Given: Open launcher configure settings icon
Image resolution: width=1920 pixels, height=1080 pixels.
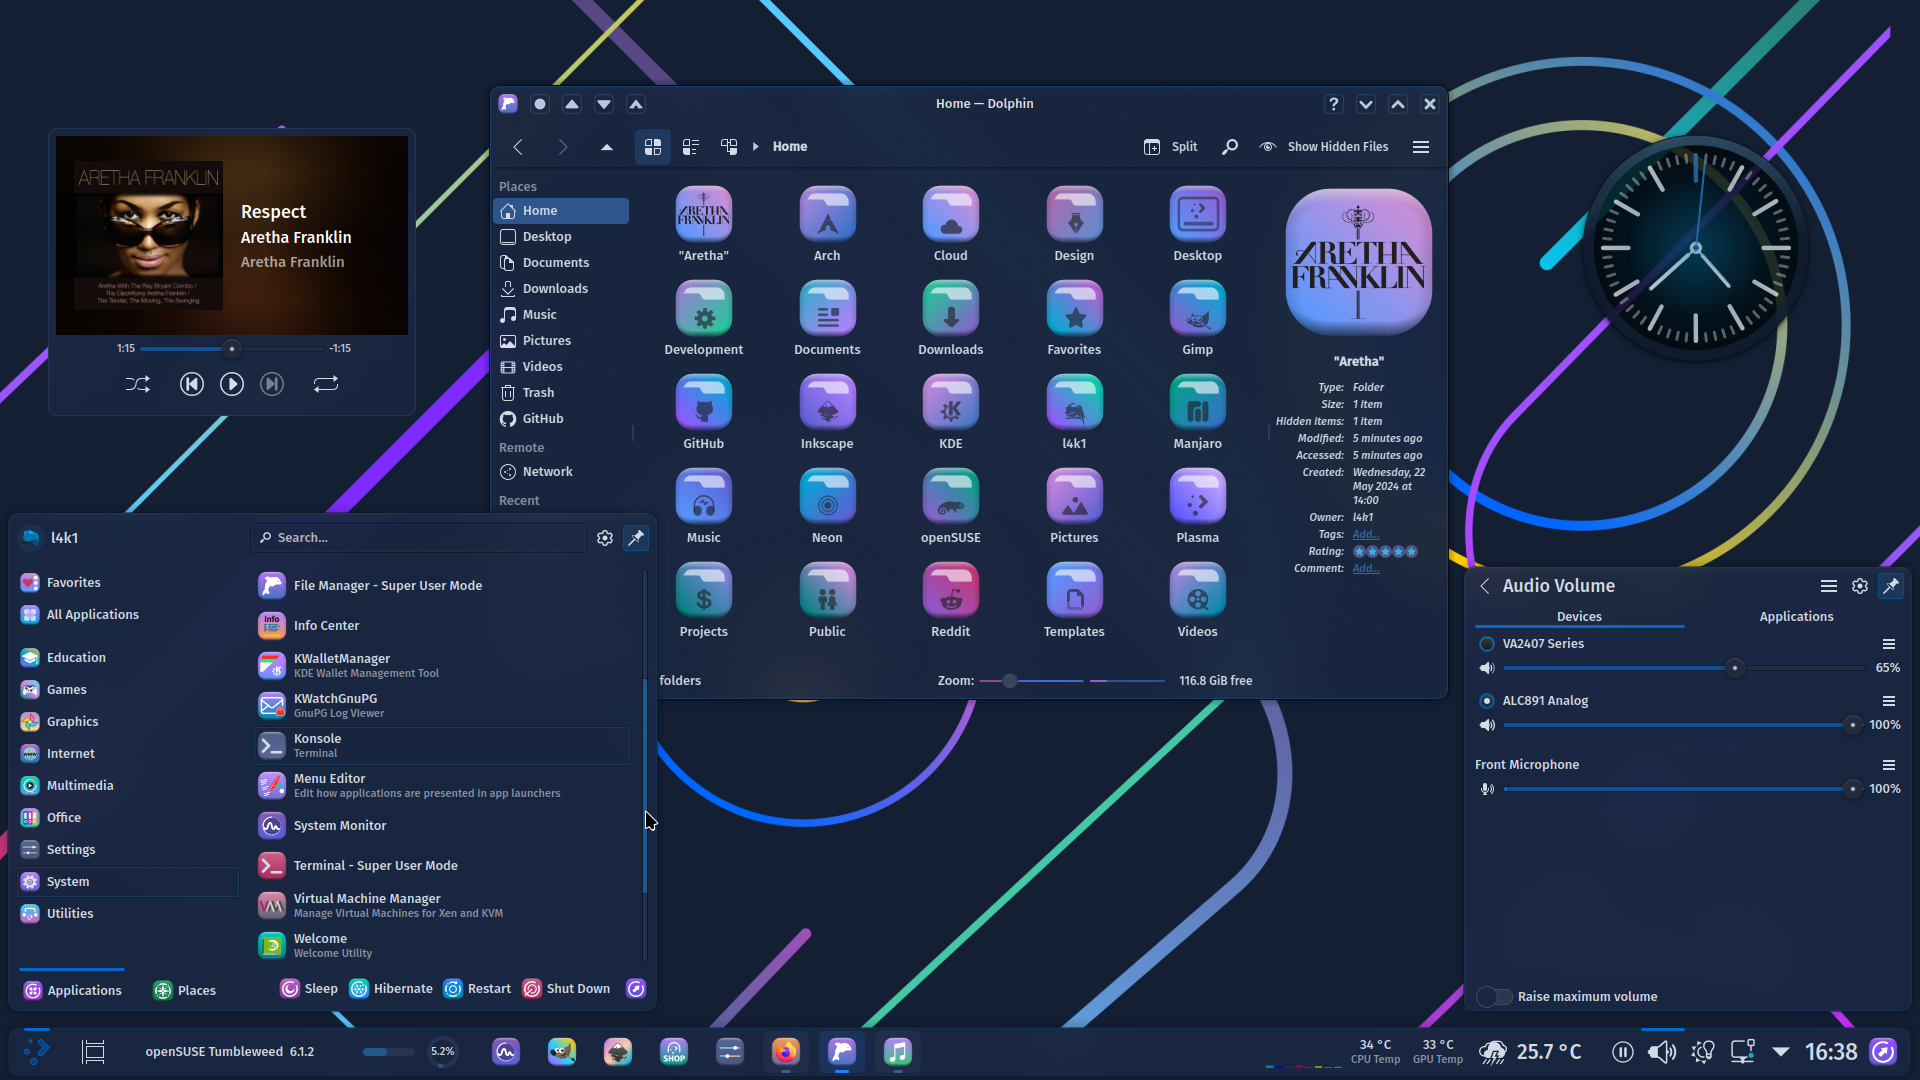Looking at the screenshot, I should [605, 538].
